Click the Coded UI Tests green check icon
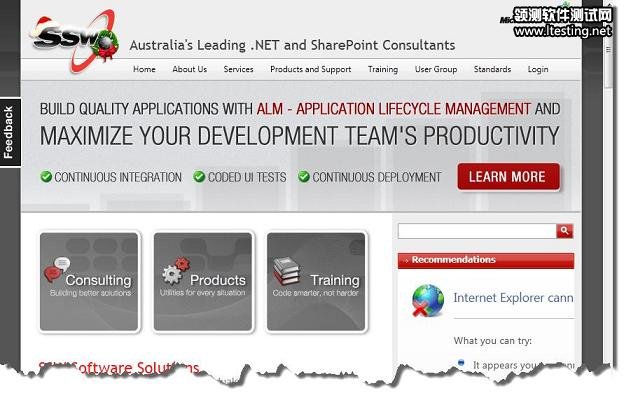 coord(199,177)
